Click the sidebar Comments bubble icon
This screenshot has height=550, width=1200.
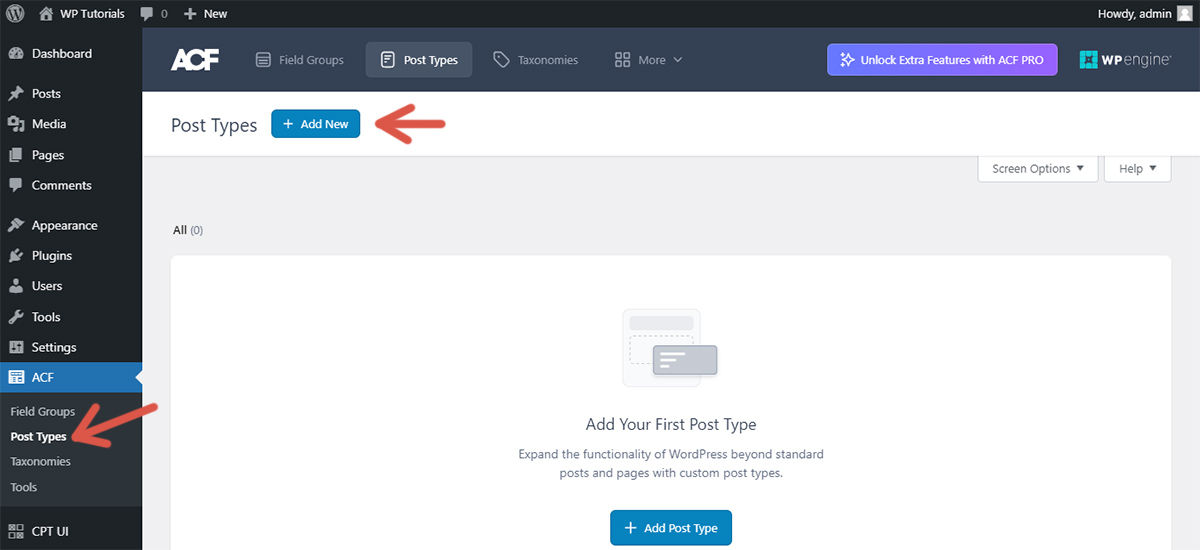(16, 185)
